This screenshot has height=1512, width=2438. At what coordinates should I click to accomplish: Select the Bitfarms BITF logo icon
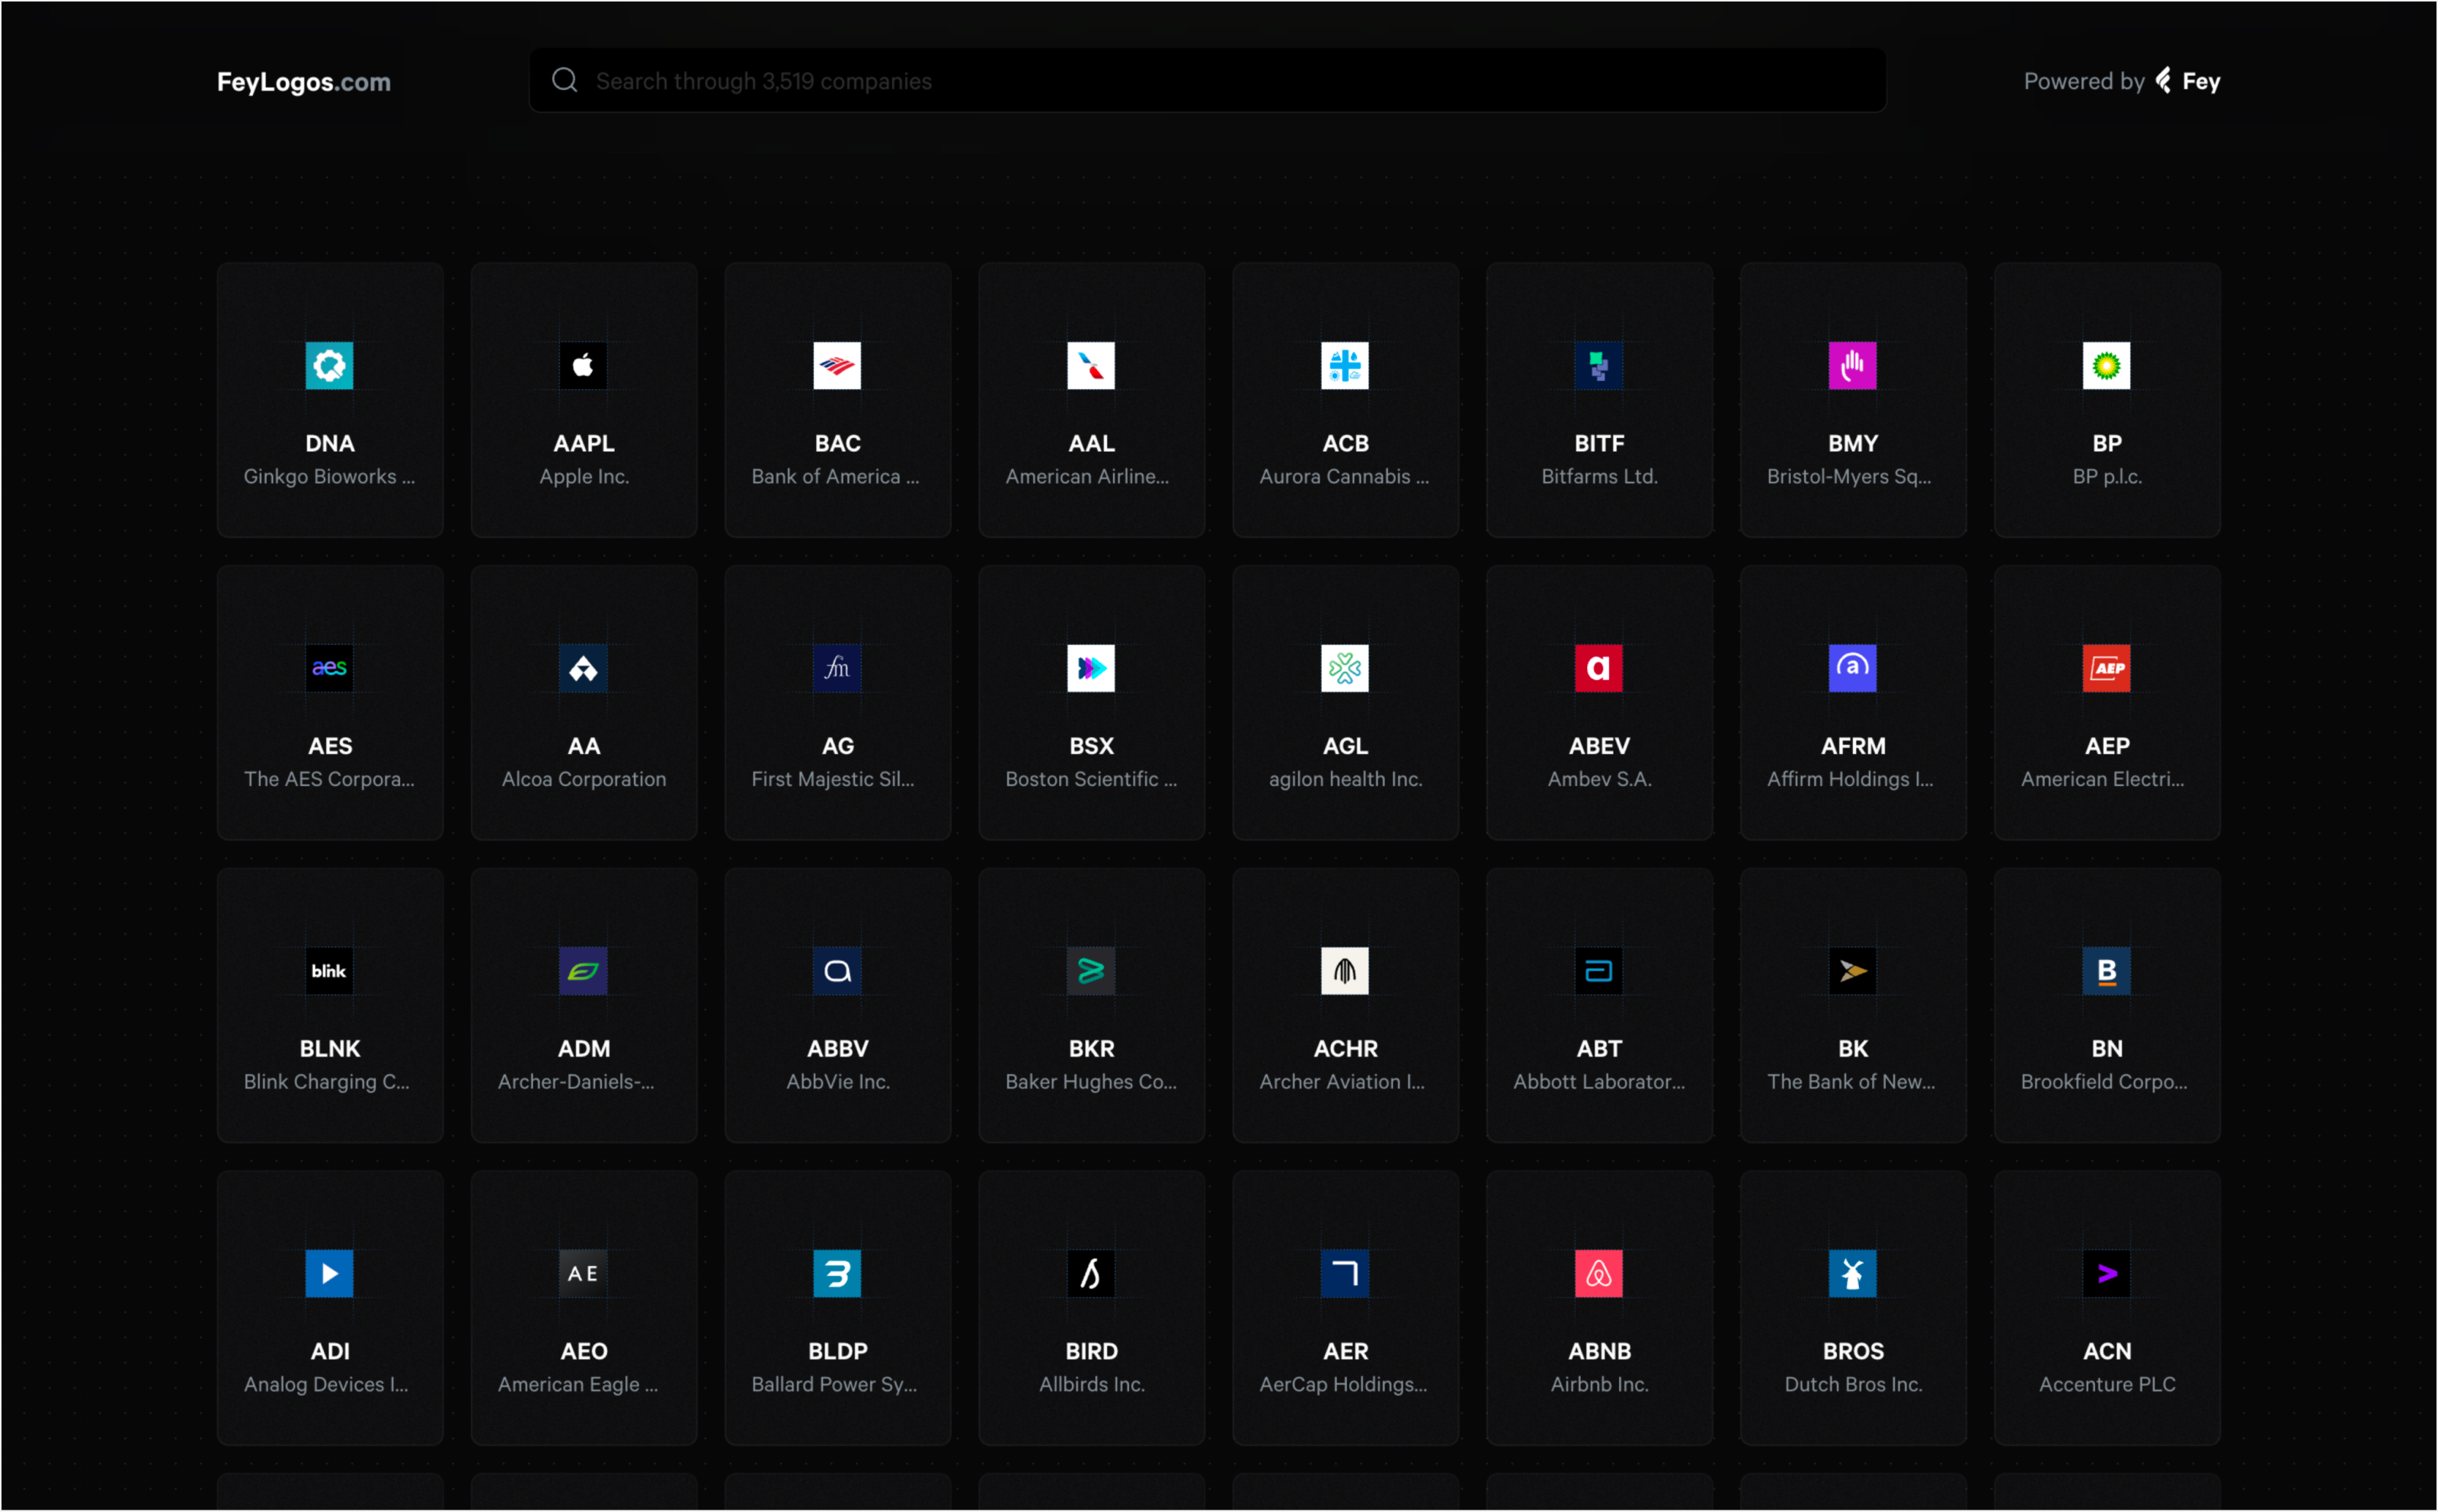pyautogui.click(x=1599, y=366)
